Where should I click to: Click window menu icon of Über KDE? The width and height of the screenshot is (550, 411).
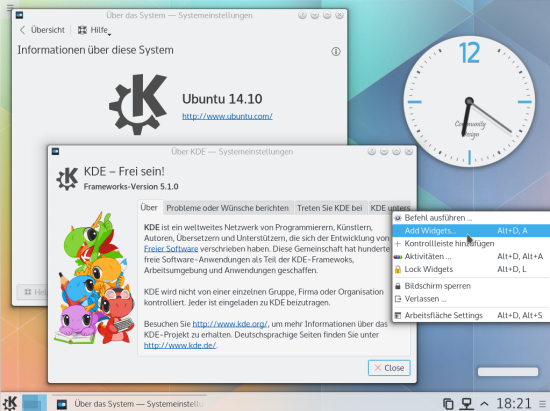[x=55, y=151]
